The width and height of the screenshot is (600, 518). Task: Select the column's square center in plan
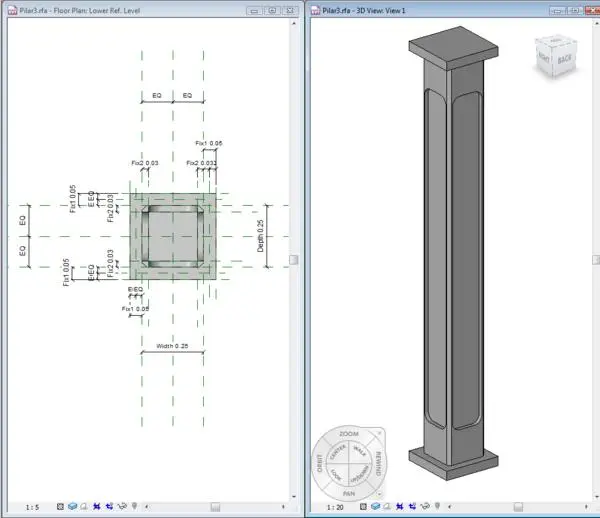pyautogui.click(x=173, y=236)
